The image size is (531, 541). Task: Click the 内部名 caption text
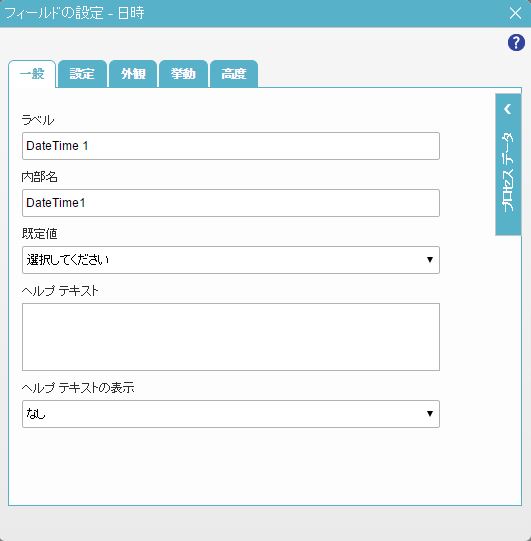coord(39,177)
